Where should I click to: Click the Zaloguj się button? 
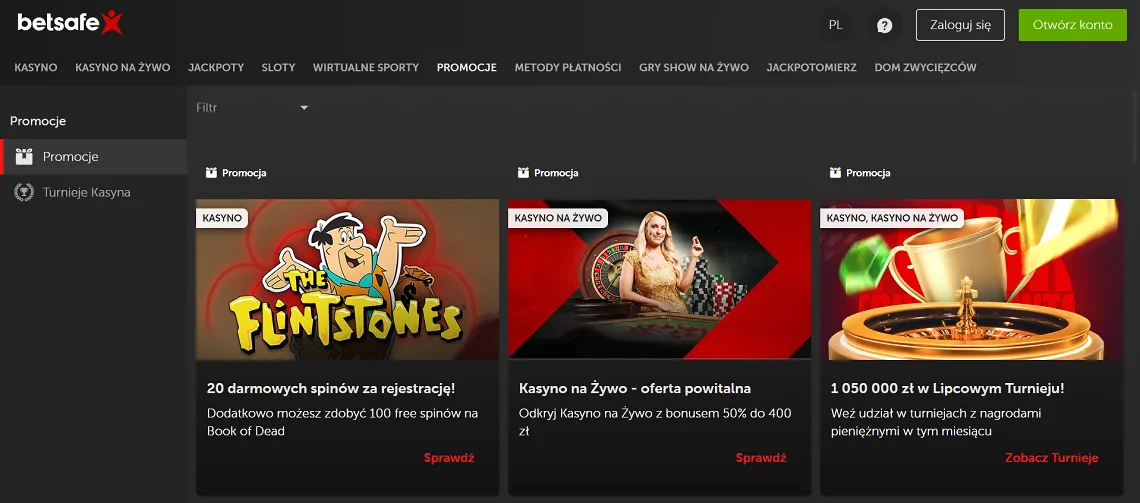[960, 25]
